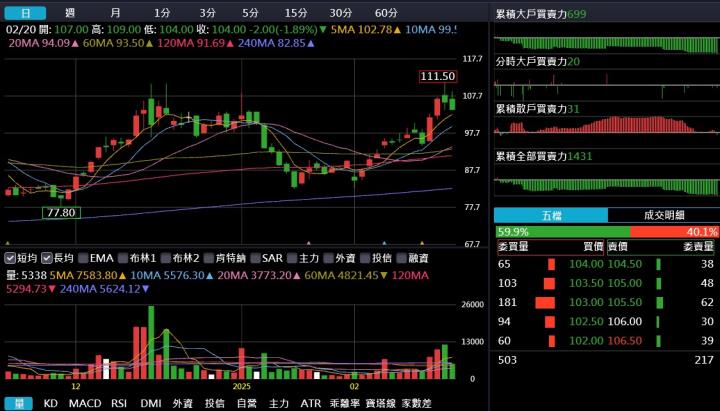Enable the 布林1 Bollinger checkbox
Image resolution: width=720 pixels, height=411 pixels.
click(x=123, y=258)
